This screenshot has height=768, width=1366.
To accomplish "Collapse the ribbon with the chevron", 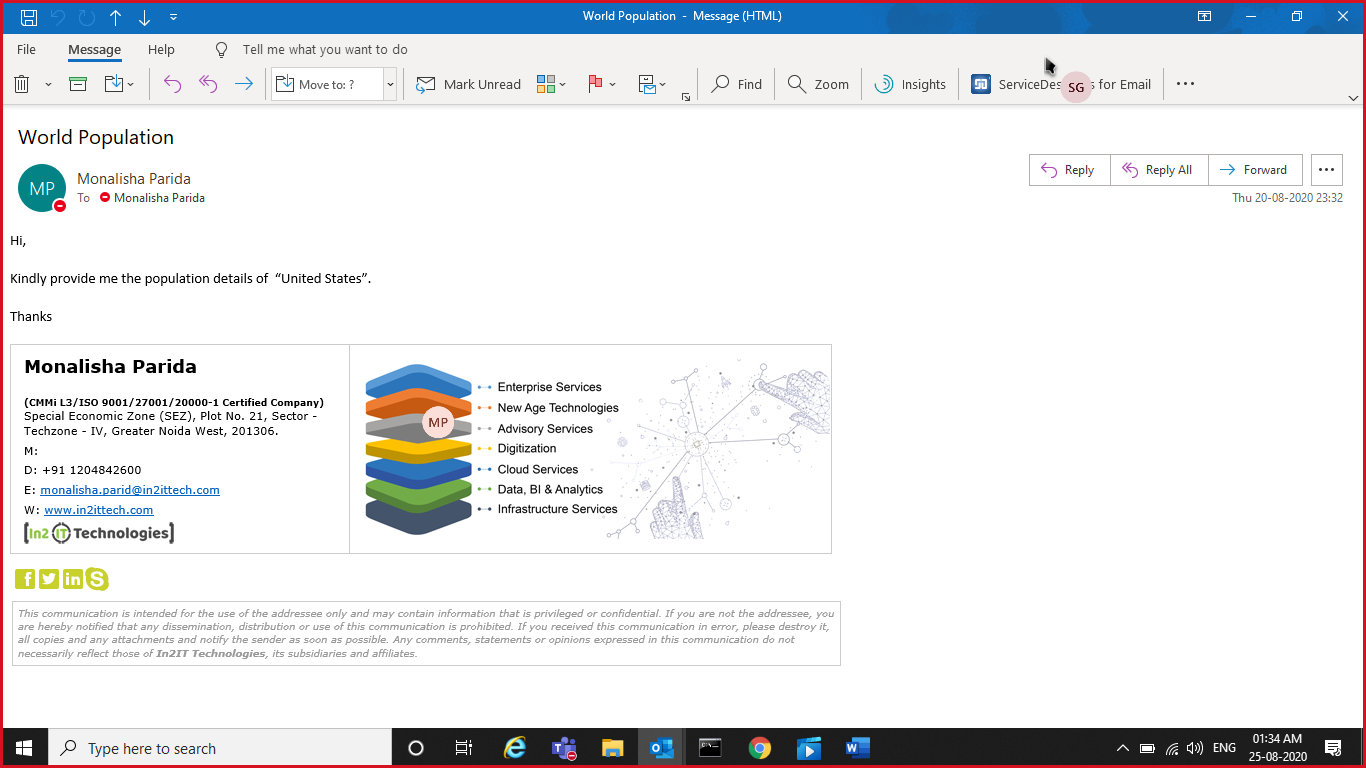I will point(1354,98).
